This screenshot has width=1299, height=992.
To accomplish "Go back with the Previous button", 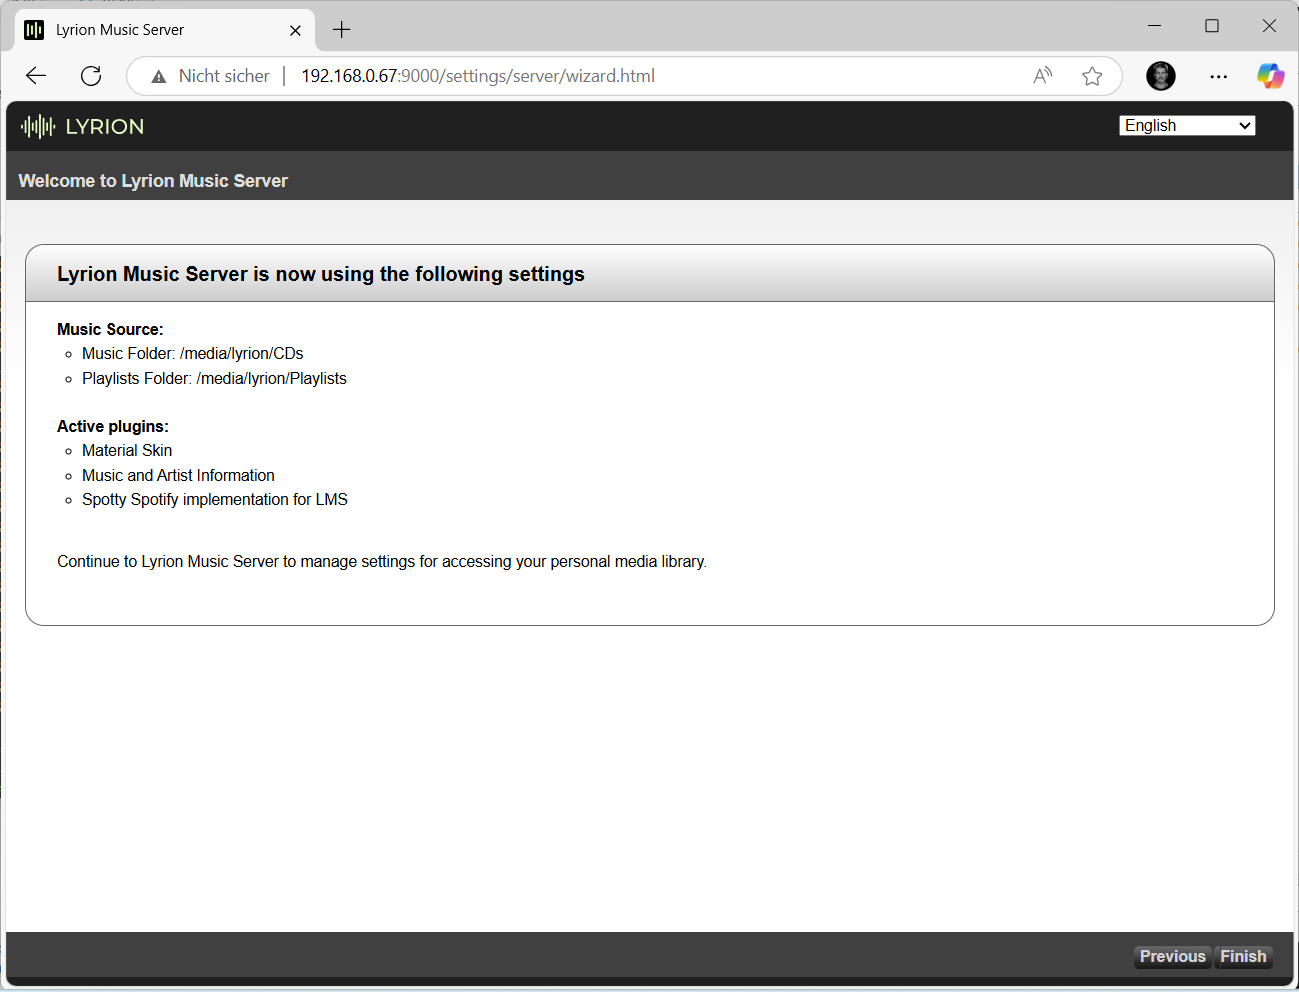I will tap(1173, 957).
